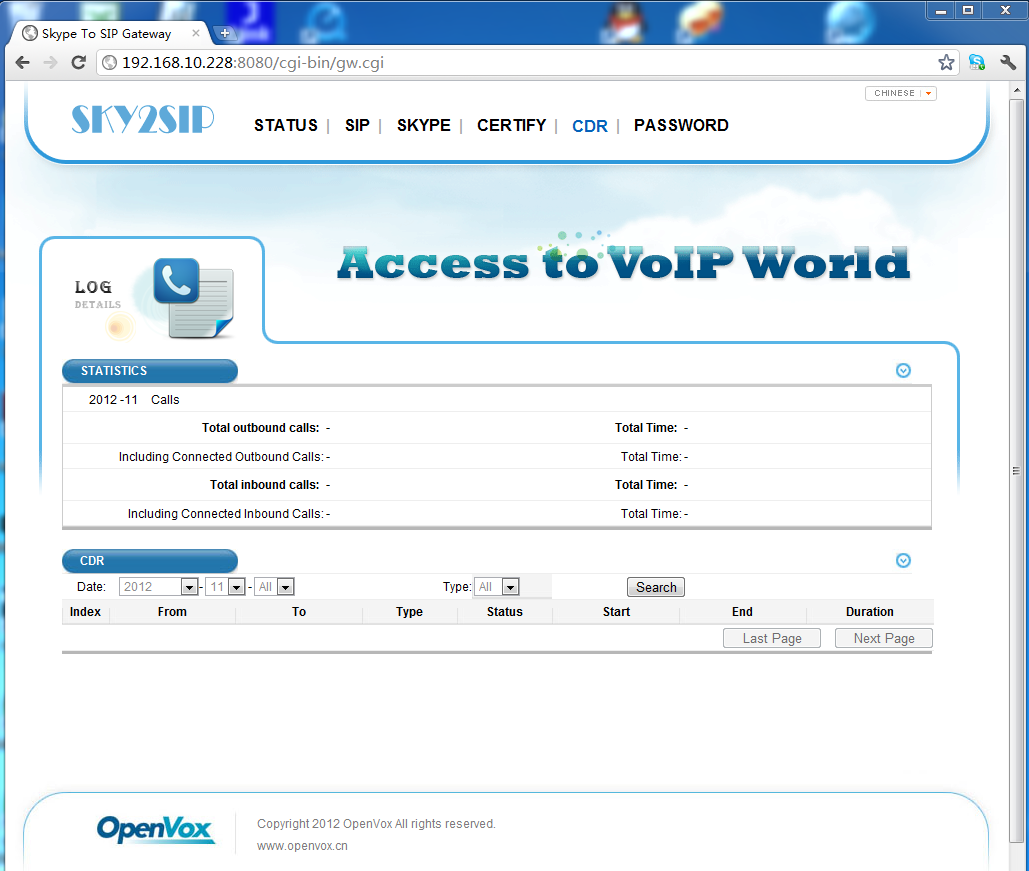Click the STATISTICS section header
The width and height of the screenshot is (1029, 871).
pyautogui.click(x=150, y=371)
